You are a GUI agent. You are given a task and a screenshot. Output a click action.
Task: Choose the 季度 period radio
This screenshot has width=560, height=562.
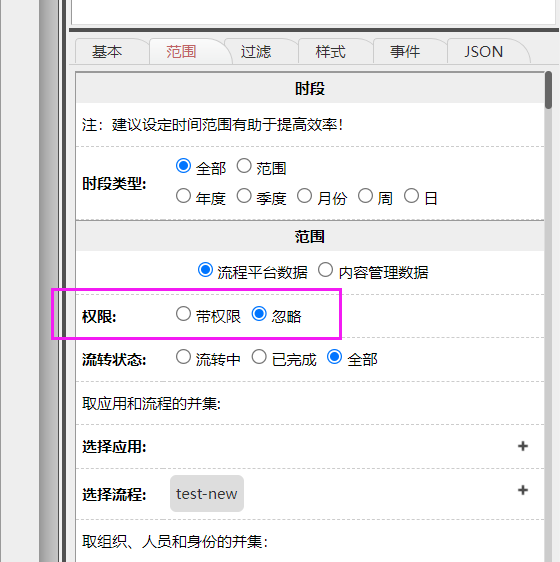(244, 196)
